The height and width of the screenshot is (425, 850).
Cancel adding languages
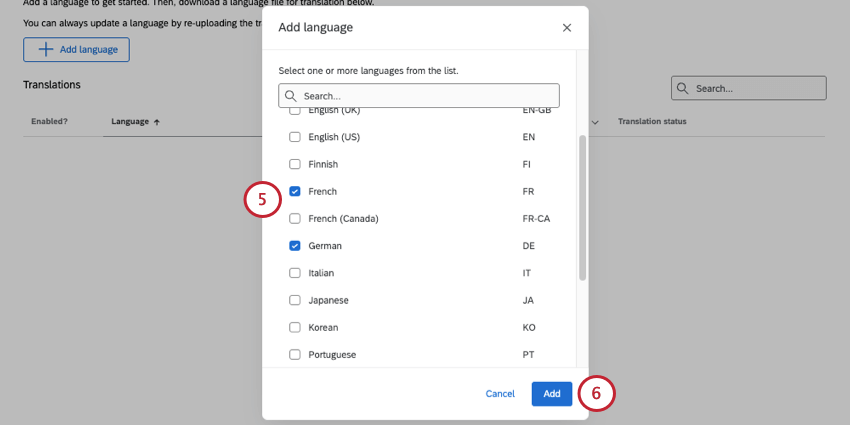500,394
